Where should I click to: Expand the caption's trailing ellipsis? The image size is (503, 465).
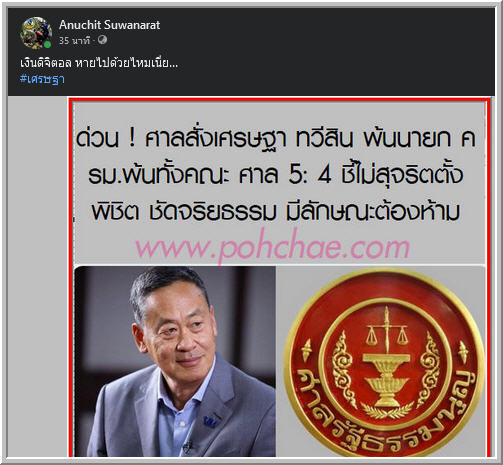point(173,64)
